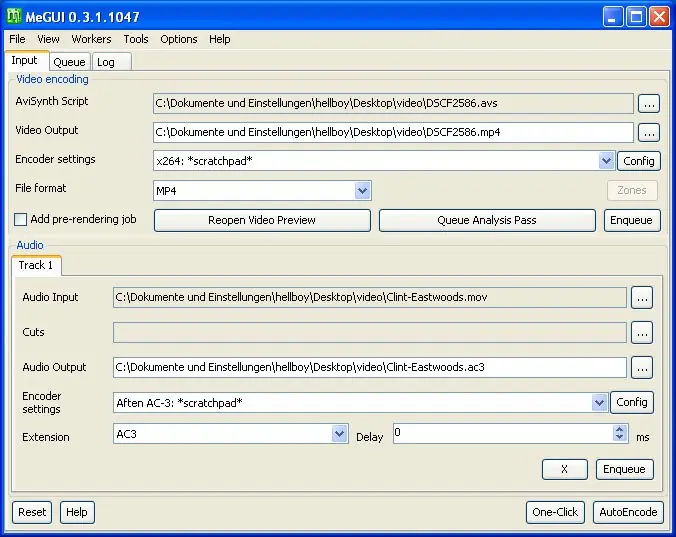The width and height of the screenshot is (676, 537).
Task: Switch to the Queue tab
Action: (69, 62)
